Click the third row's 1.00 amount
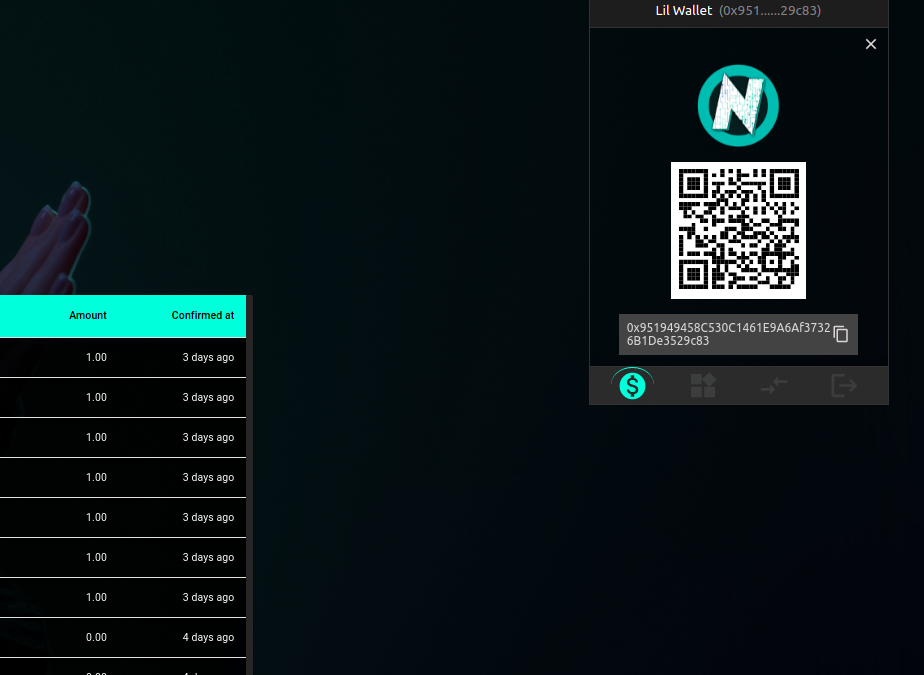The width and height of the screenshot is (924, 675). point(96,437)
